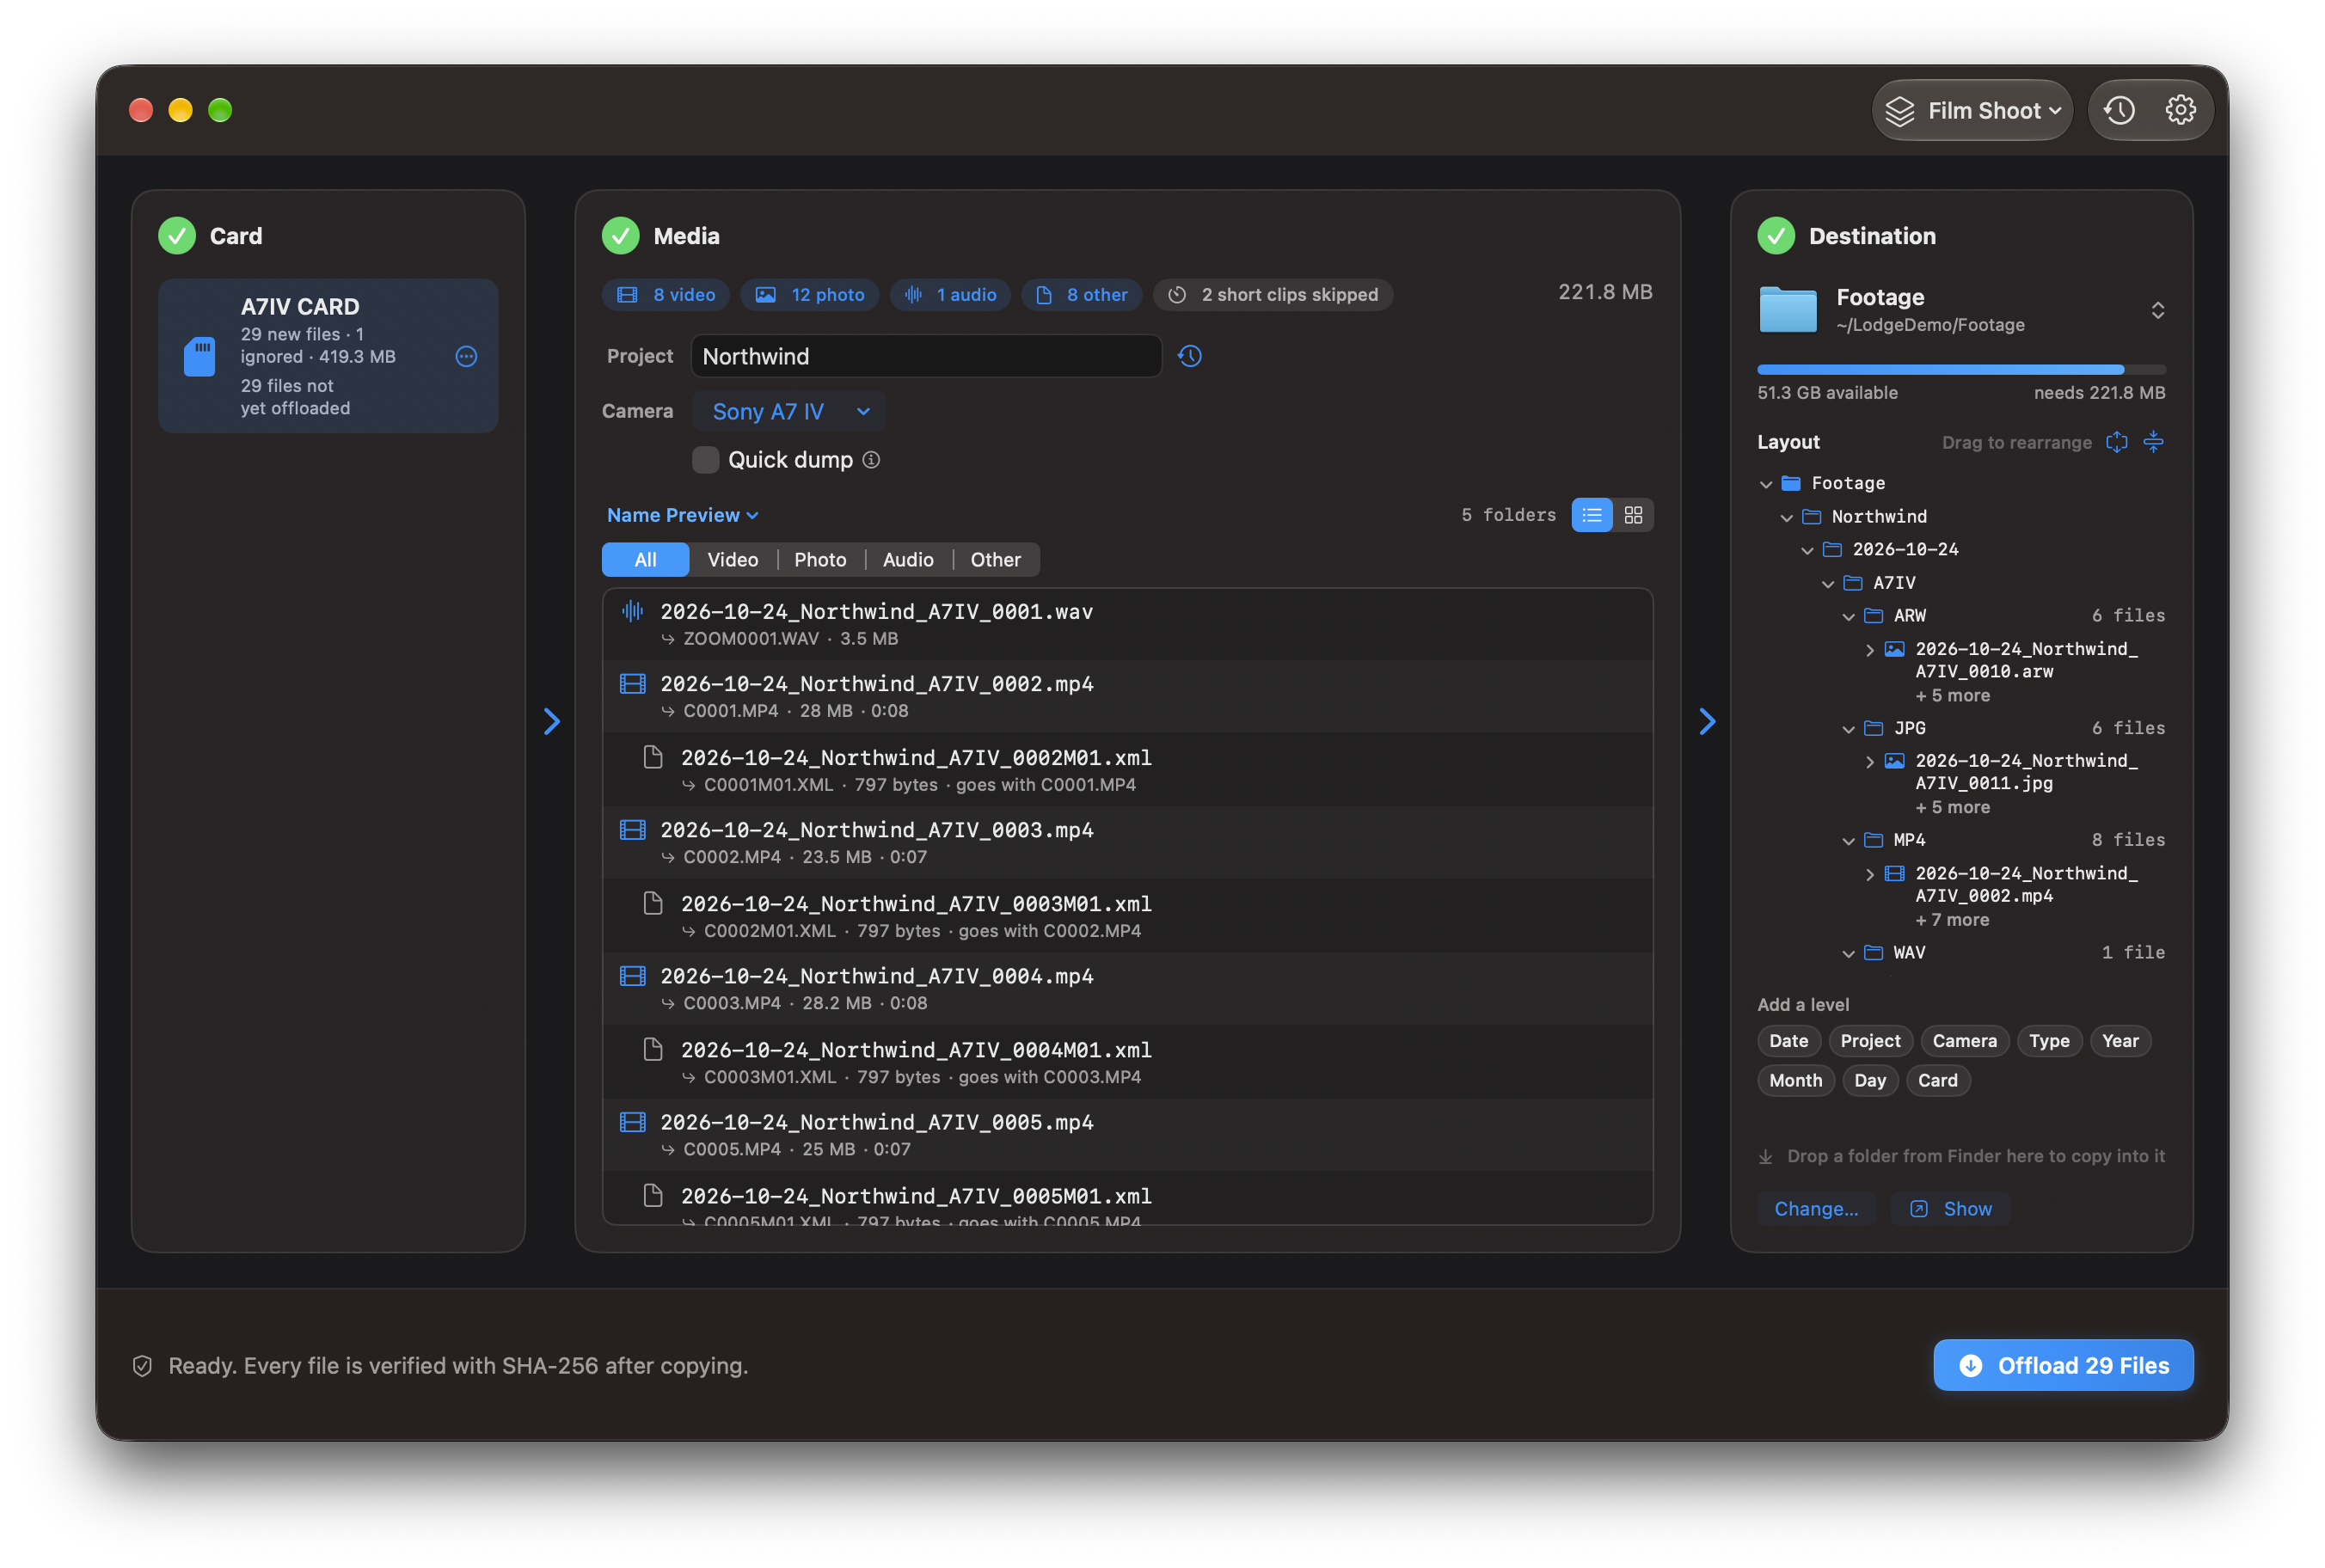The height and width of the screenshot is (1568, 2325).
Task: Toggle the 8 video filter chip
Action: pyautogui.click(x=666, y=295)
